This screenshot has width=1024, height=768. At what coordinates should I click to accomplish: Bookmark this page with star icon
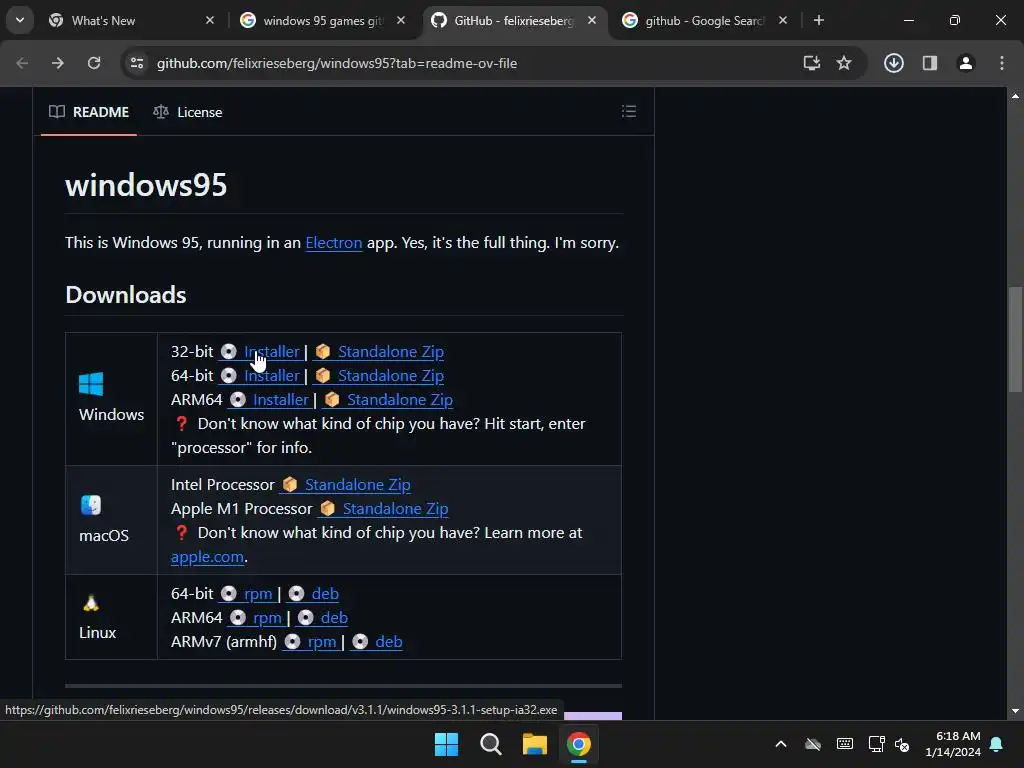click(x=844, y=63)
